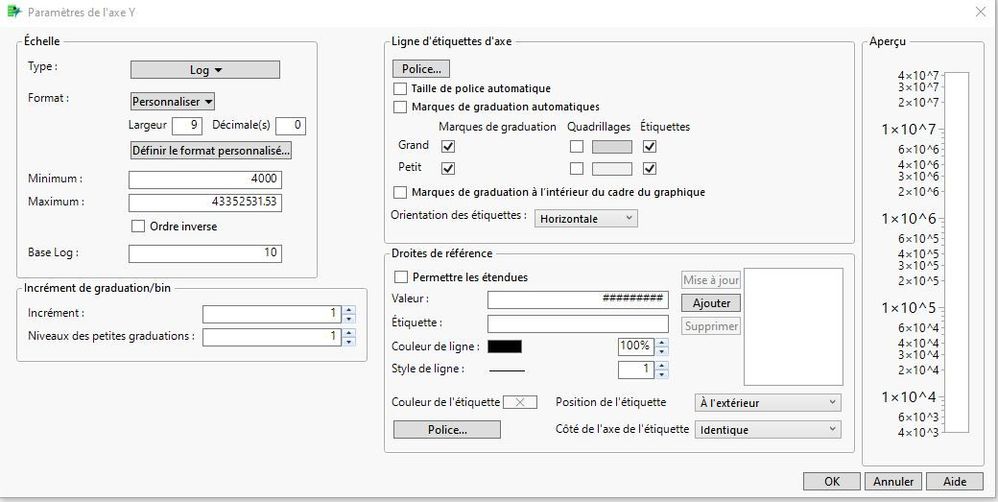
Task: Click the Base Log field
Action: click(x=205, y=253)
